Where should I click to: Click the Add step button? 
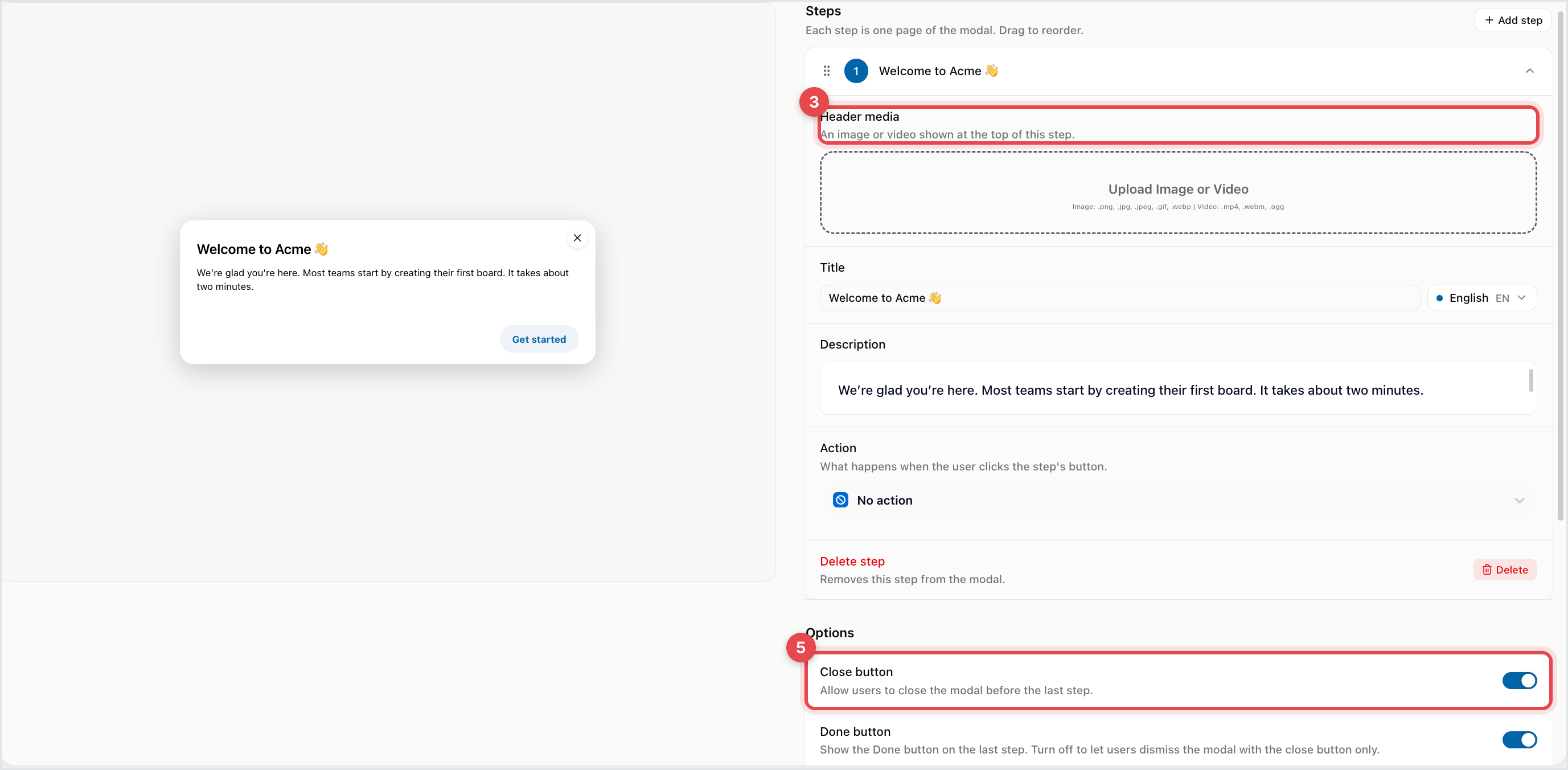pos(1512,20)
